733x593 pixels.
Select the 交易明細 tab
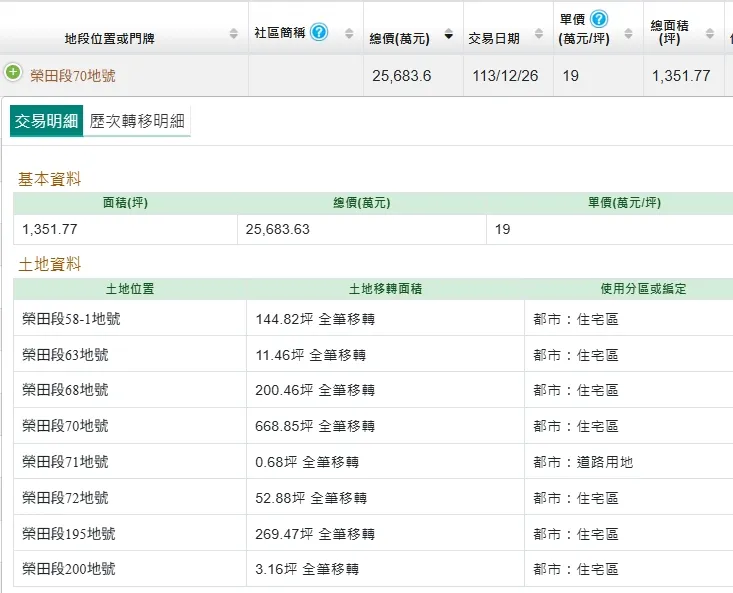click(x=46, y=122)
